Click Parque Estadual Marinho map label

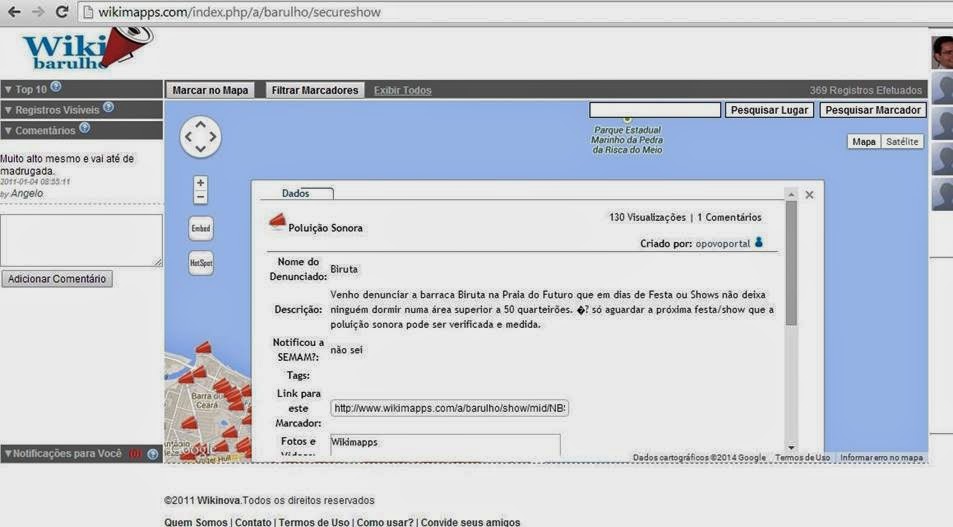(x=627, y=140)
